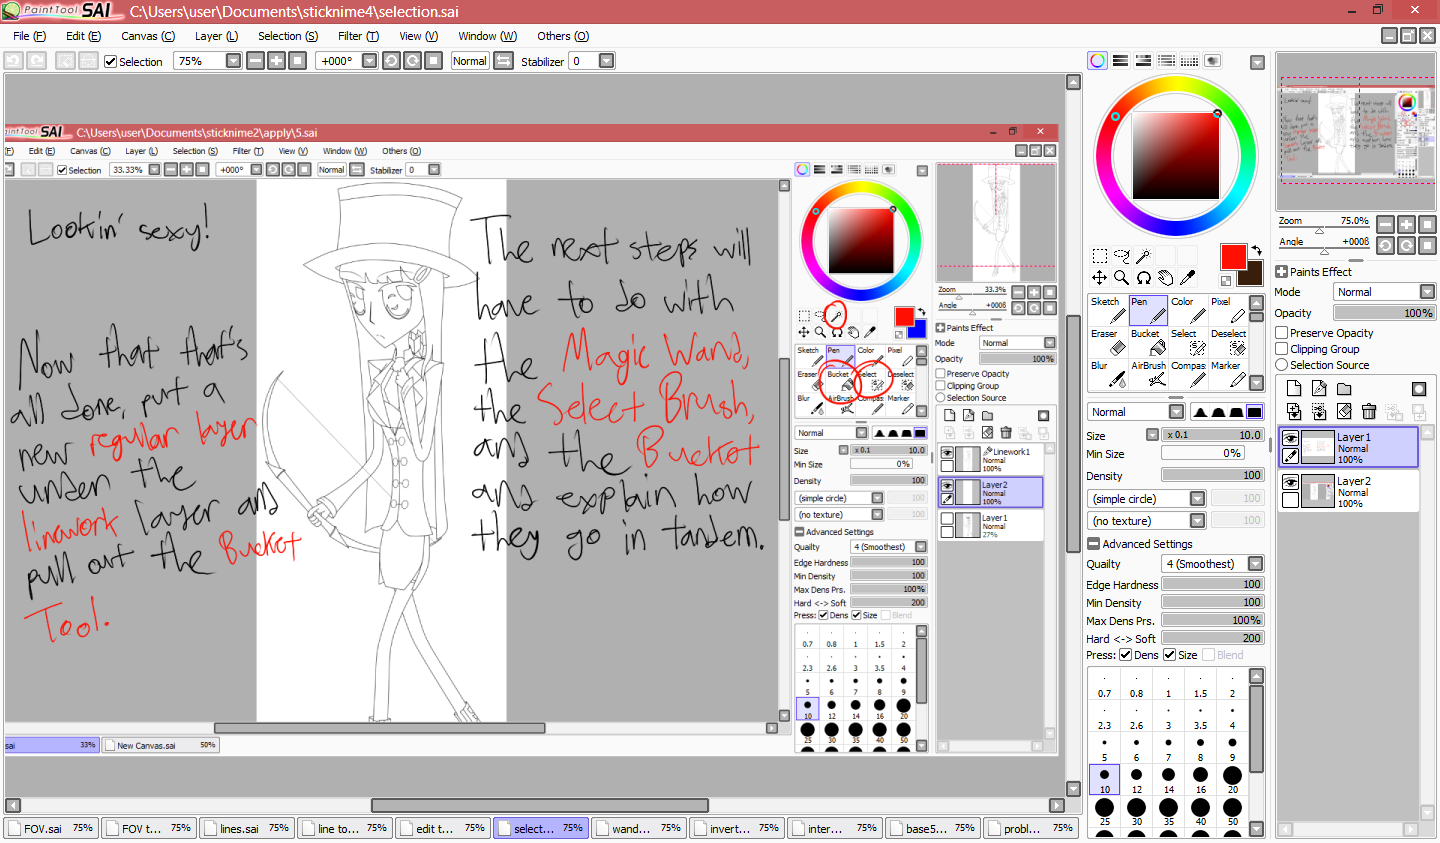Viewport: 1440px width, 843px height.
Task: Hide Layer2 using its eye icon
Action: pos(1290,482)
